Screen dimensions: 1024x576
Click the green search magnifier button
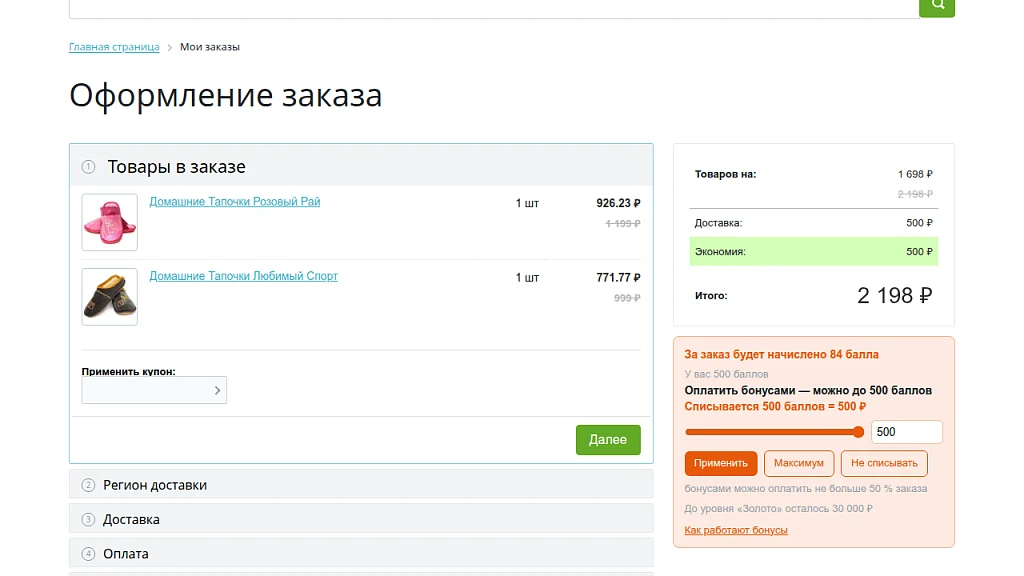pos(936,7)
